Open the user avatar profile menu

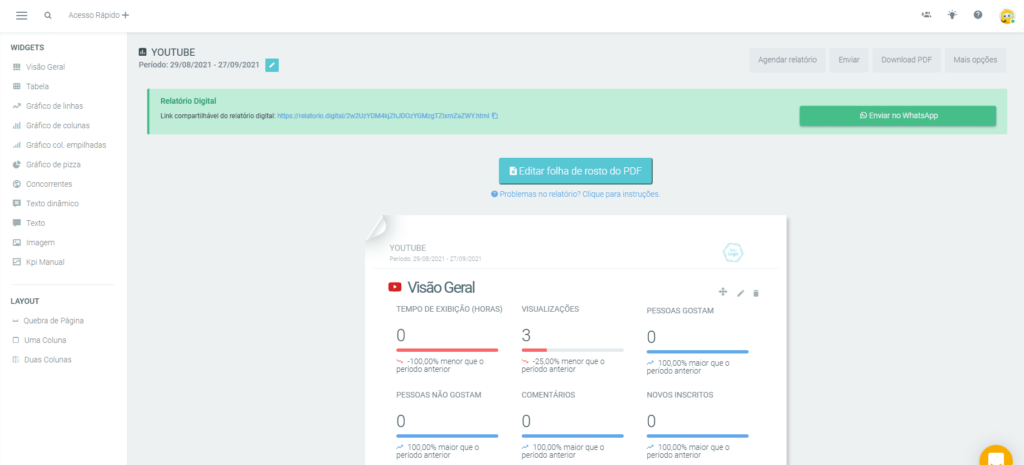1006,16
